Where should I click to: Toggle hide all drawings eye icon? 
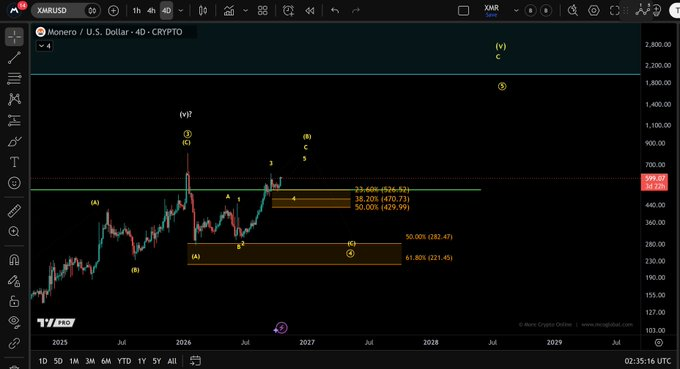point(14,322)
